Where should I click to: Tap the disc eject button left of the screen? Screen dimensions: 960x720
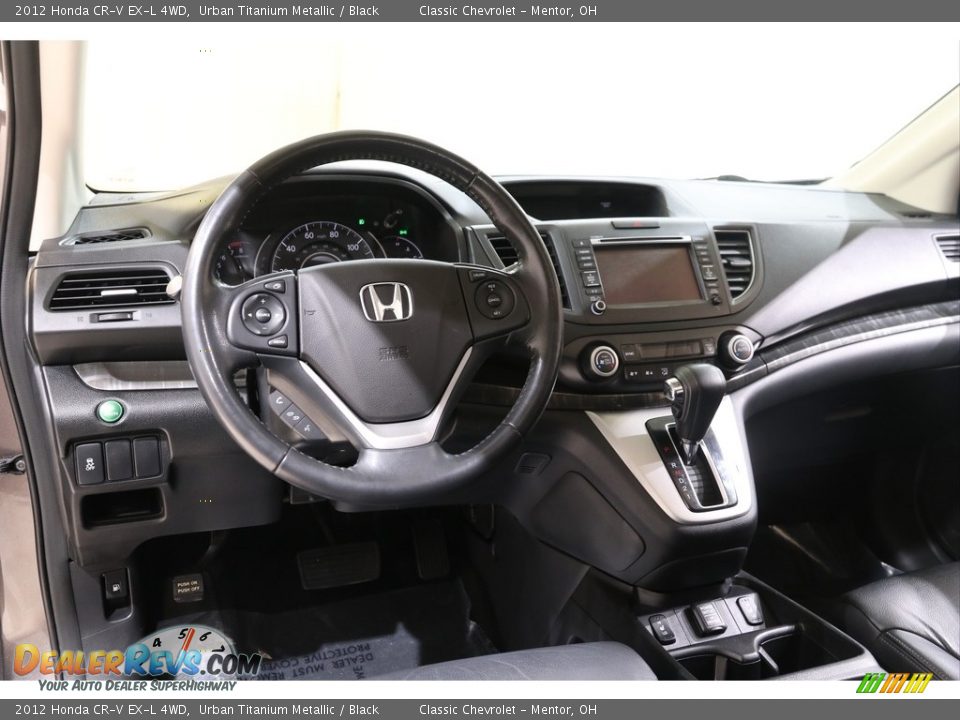click(x=581, y=244)
